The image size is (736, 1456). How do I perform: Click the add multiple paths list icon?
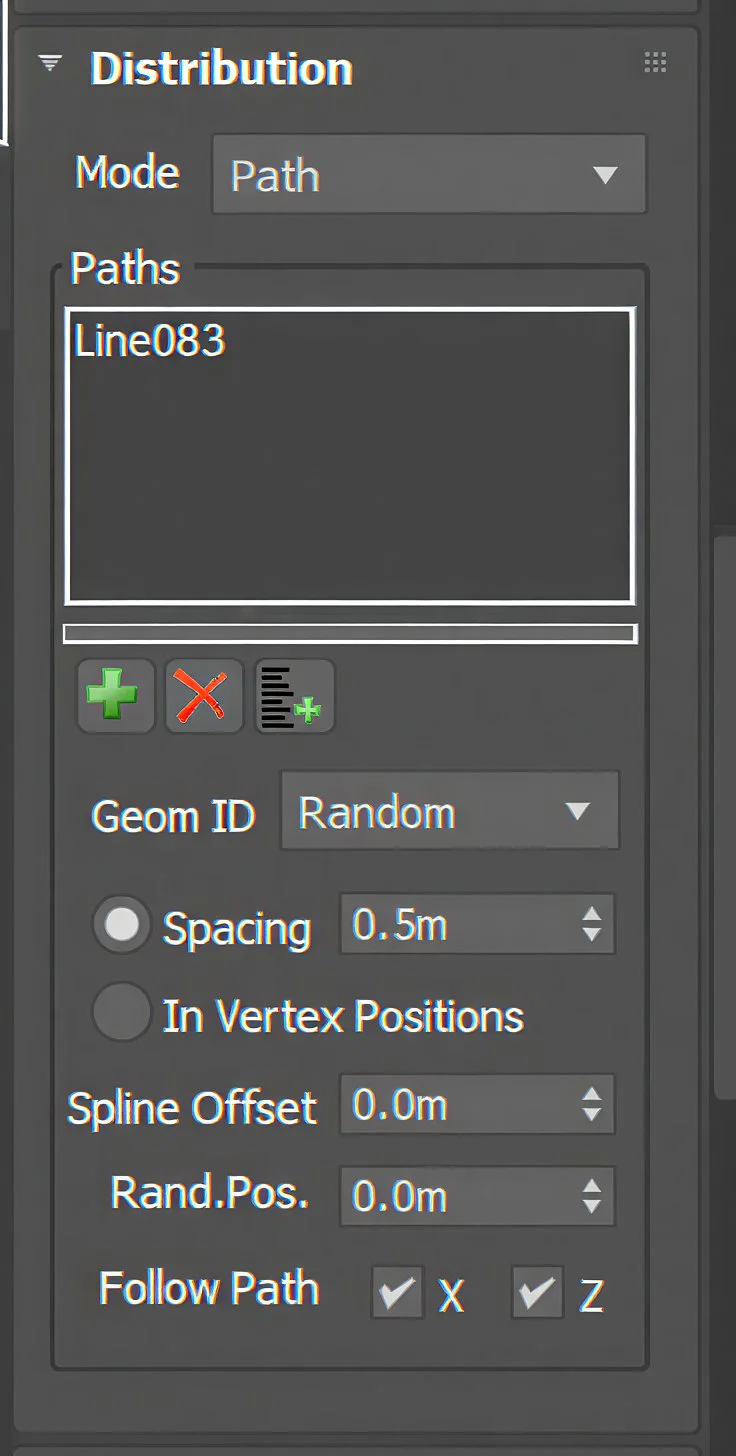pyautogui.click(x=294, y=696)
